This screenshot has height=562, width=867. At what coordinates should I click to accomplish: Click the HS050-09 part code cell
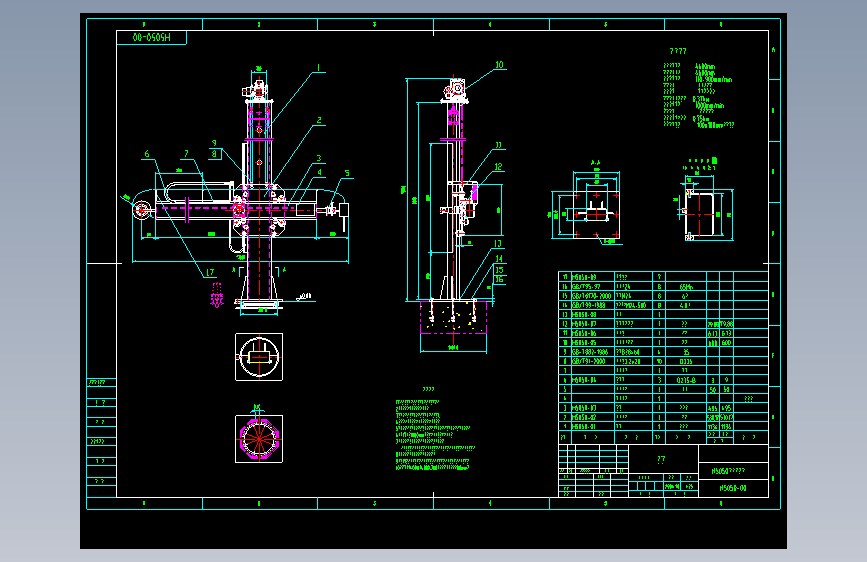pos(592,277)
